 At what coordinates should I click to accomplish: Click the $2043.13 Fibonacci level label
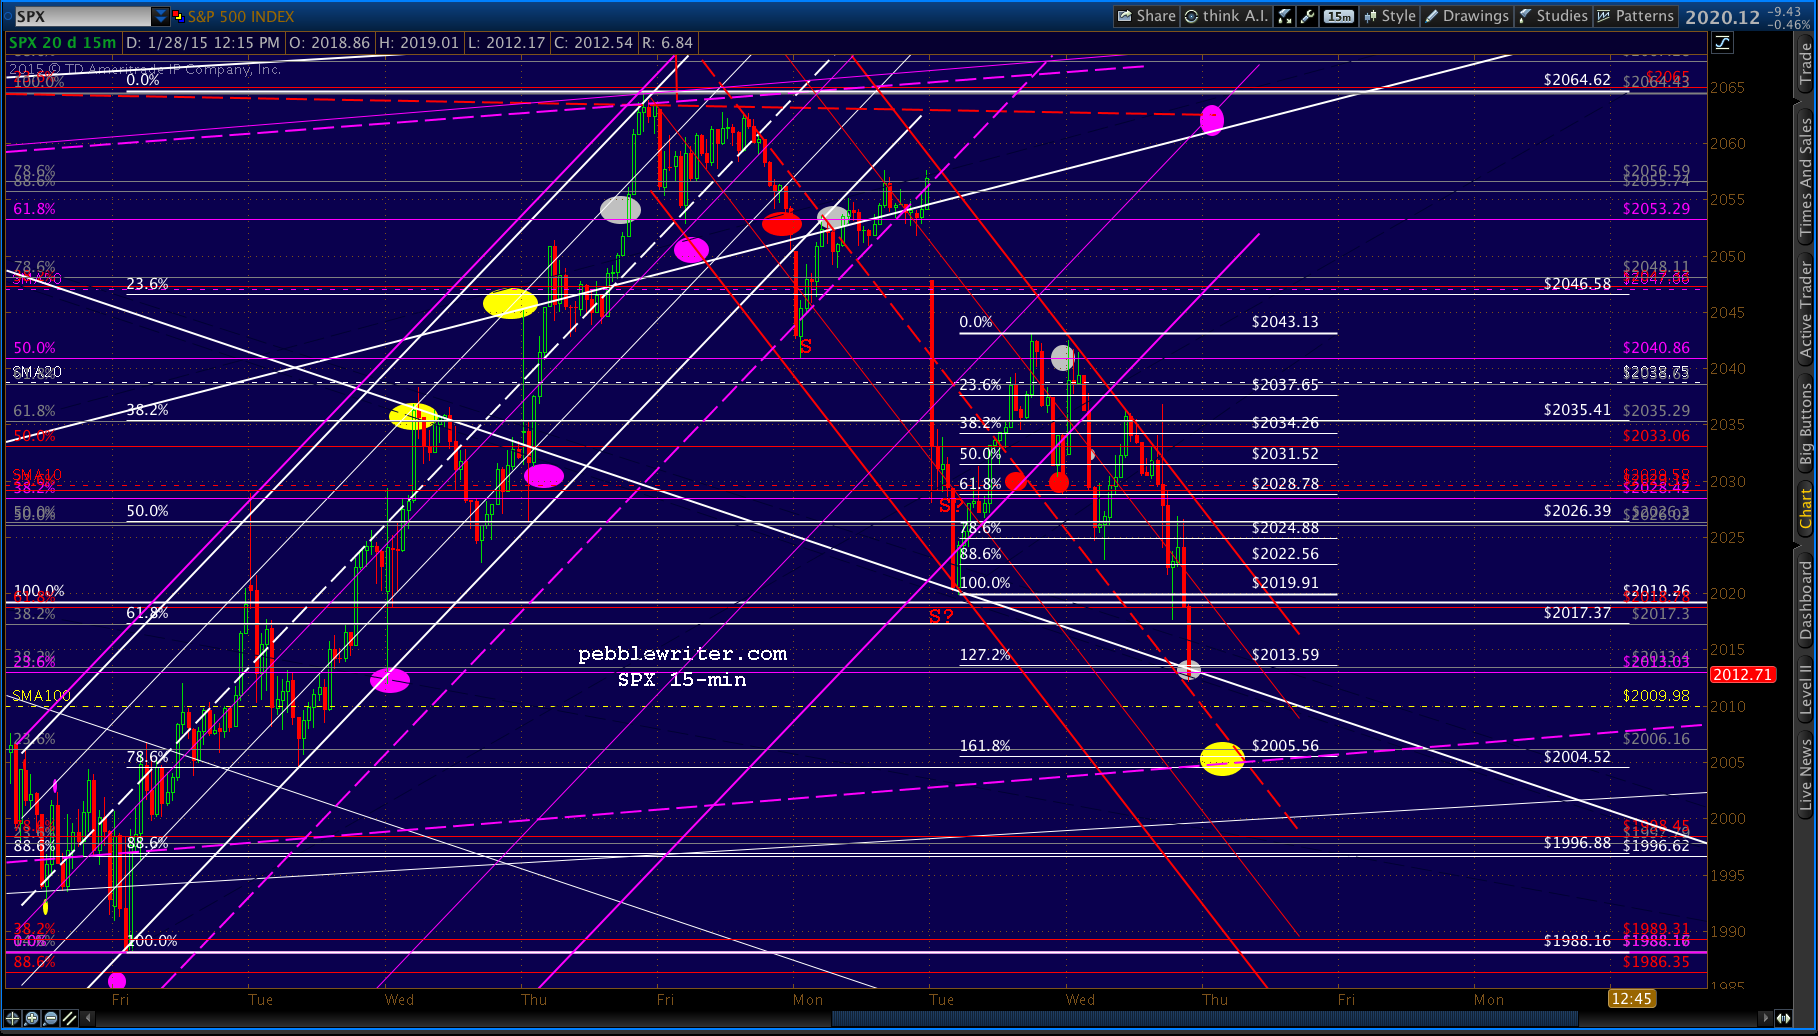tap(1285, 322)
